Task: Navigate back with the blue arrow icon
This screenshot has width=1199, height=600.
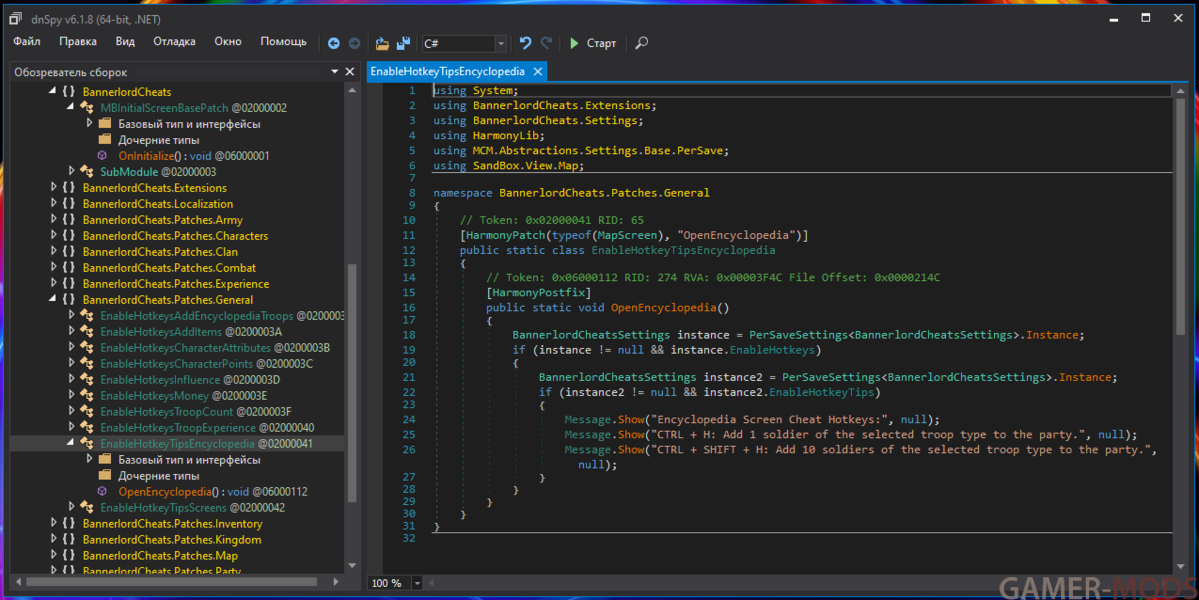Action: point(333,44)
